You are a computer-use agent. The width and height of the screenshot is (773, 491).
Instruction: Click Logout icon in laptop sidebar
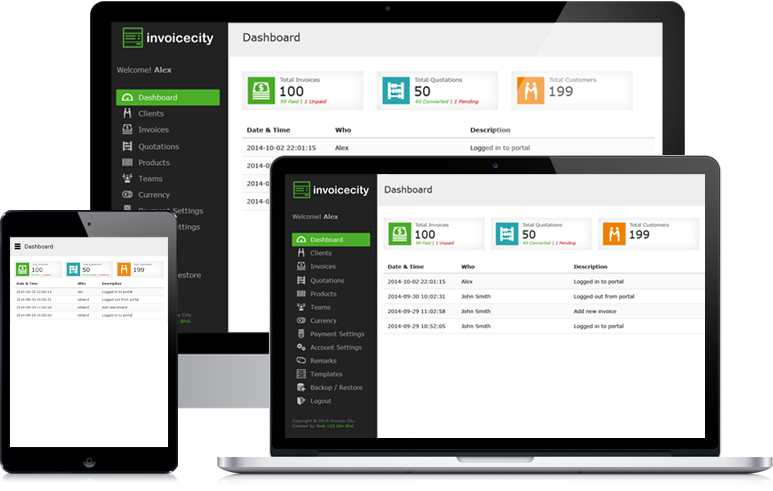[301, 401]
